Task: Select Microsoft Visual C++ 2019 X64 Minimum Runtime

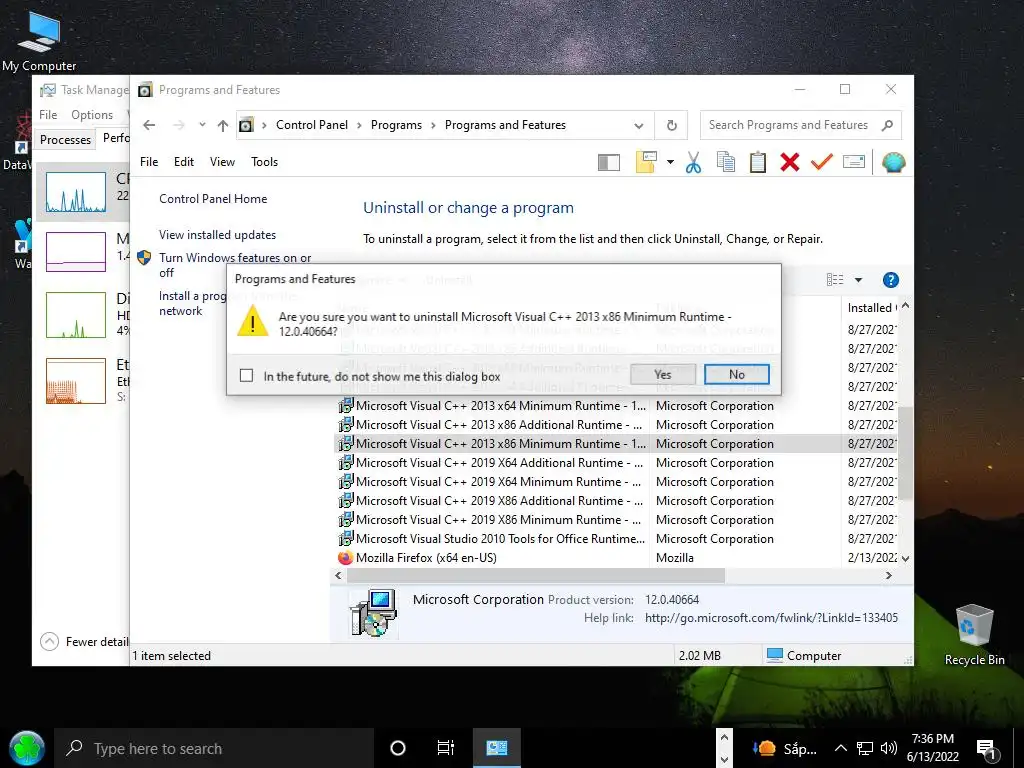Action: click(498, 481)
